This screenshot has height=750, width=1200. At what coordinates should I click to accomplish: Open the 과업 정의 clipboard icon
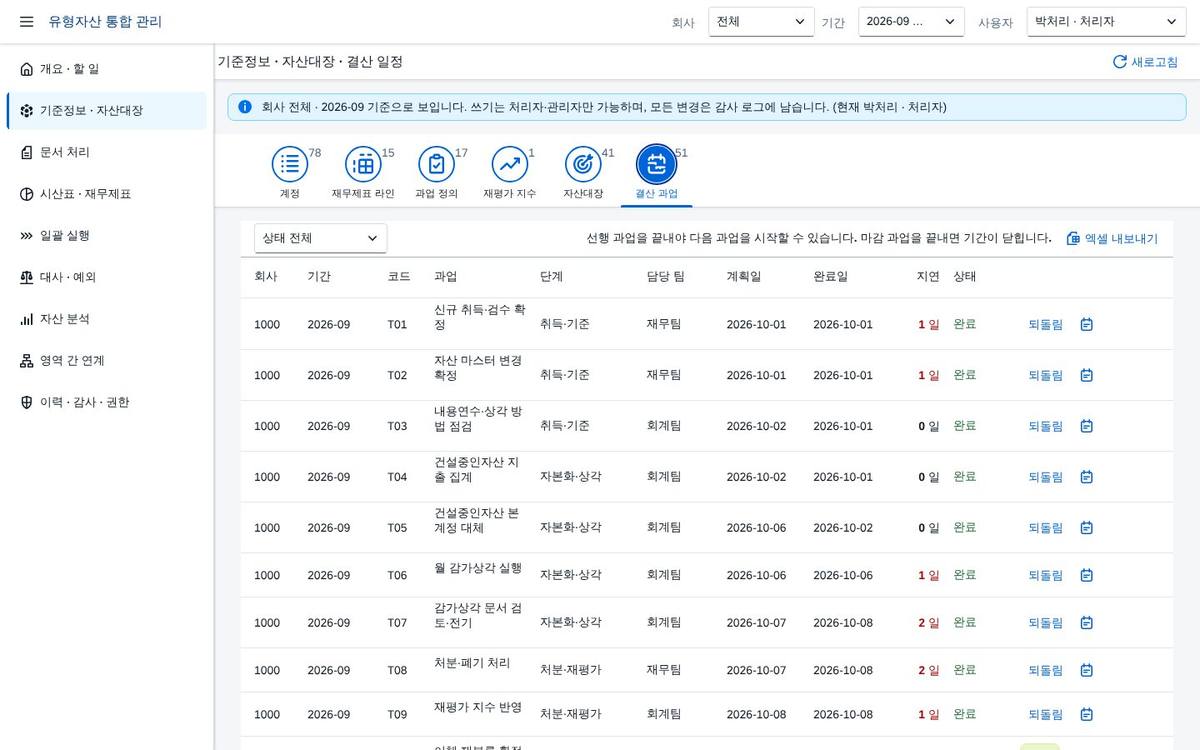(437, 164)
